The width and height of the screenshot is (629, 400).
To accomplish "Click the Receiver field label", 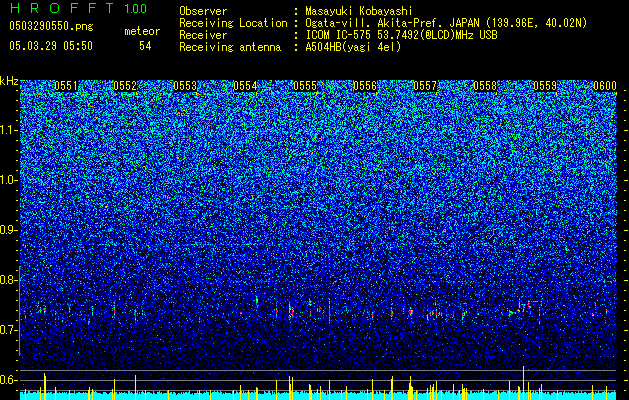I will 203,35.
